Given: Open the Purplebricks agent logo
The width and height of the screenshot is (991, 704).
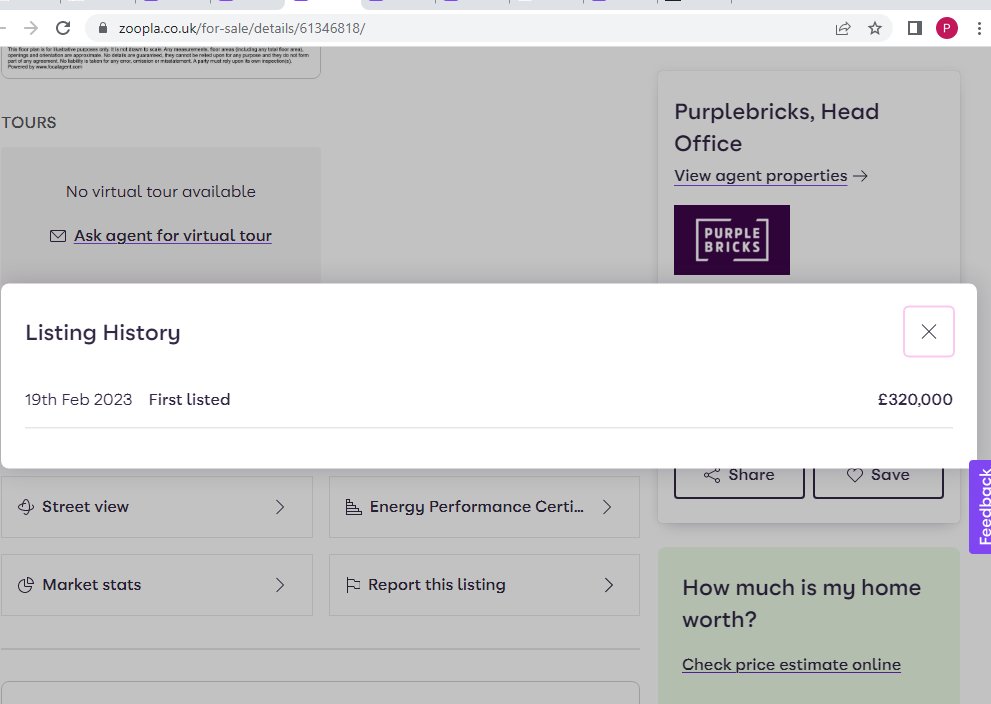Looking at the screenshot, I should click(731, 240).
